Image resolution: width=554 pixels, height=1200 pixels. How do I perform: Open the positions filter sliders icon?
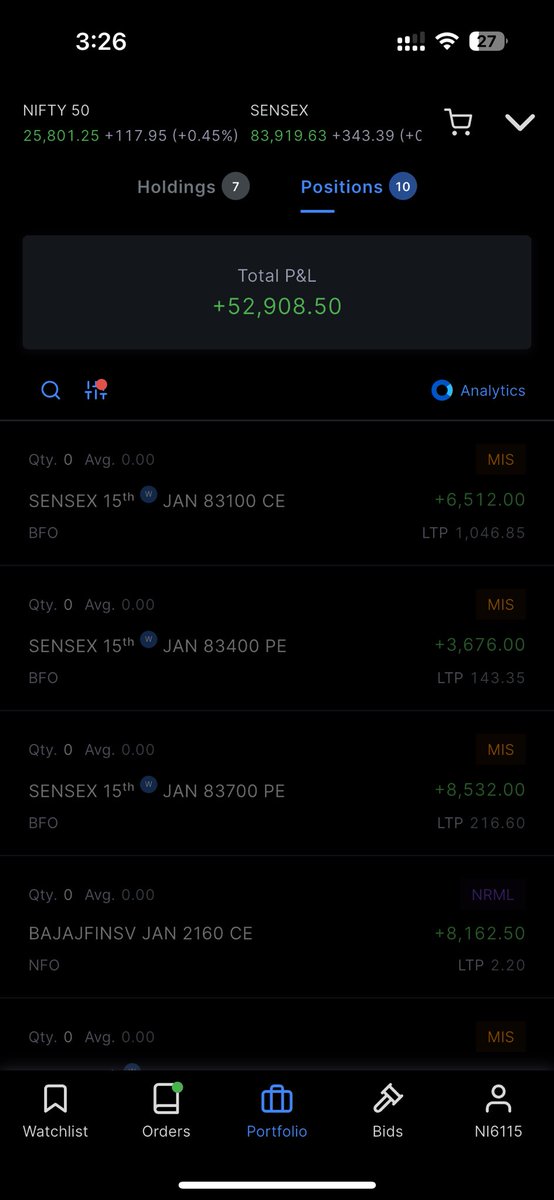click(96, 390)
